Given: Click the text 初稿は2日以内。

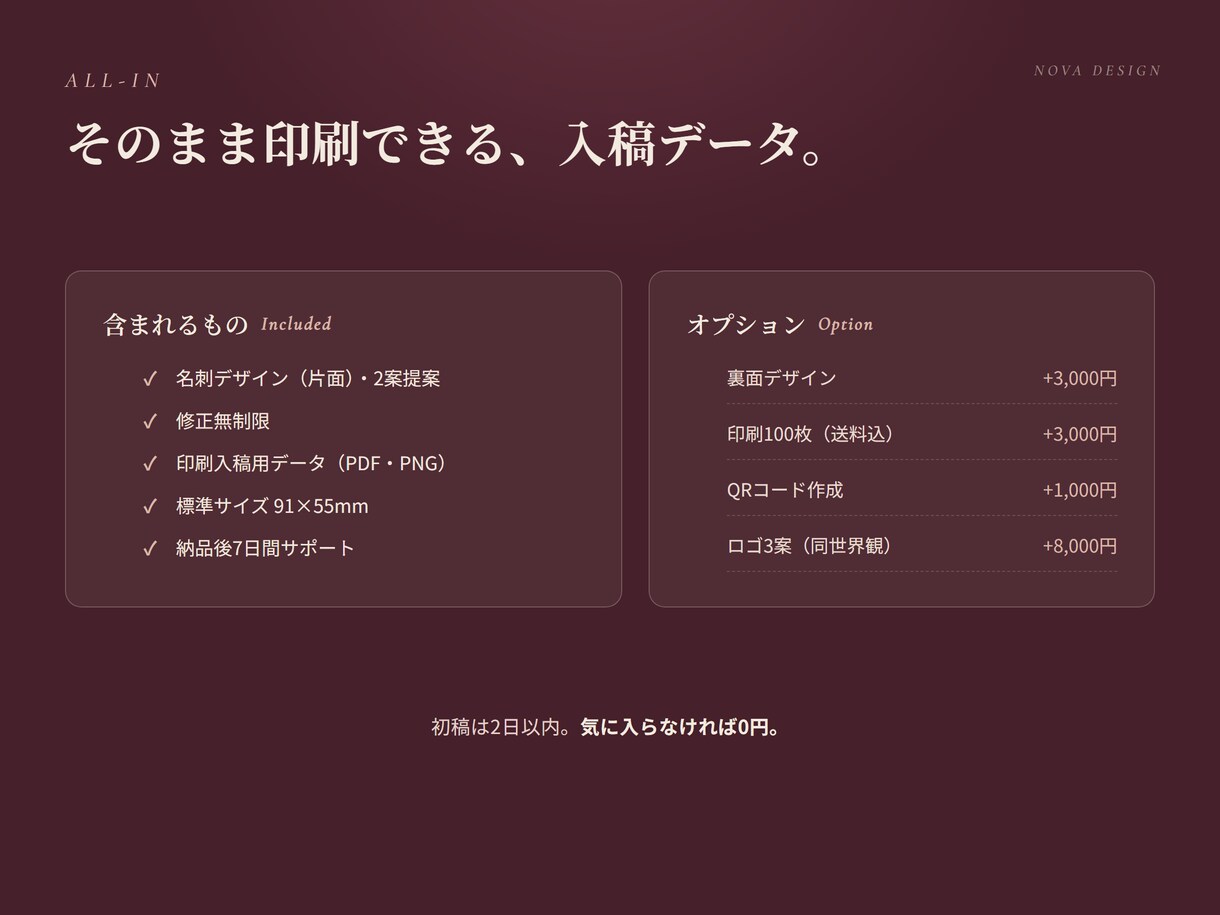Looking at the screenshot, I should tap(503, 727).
